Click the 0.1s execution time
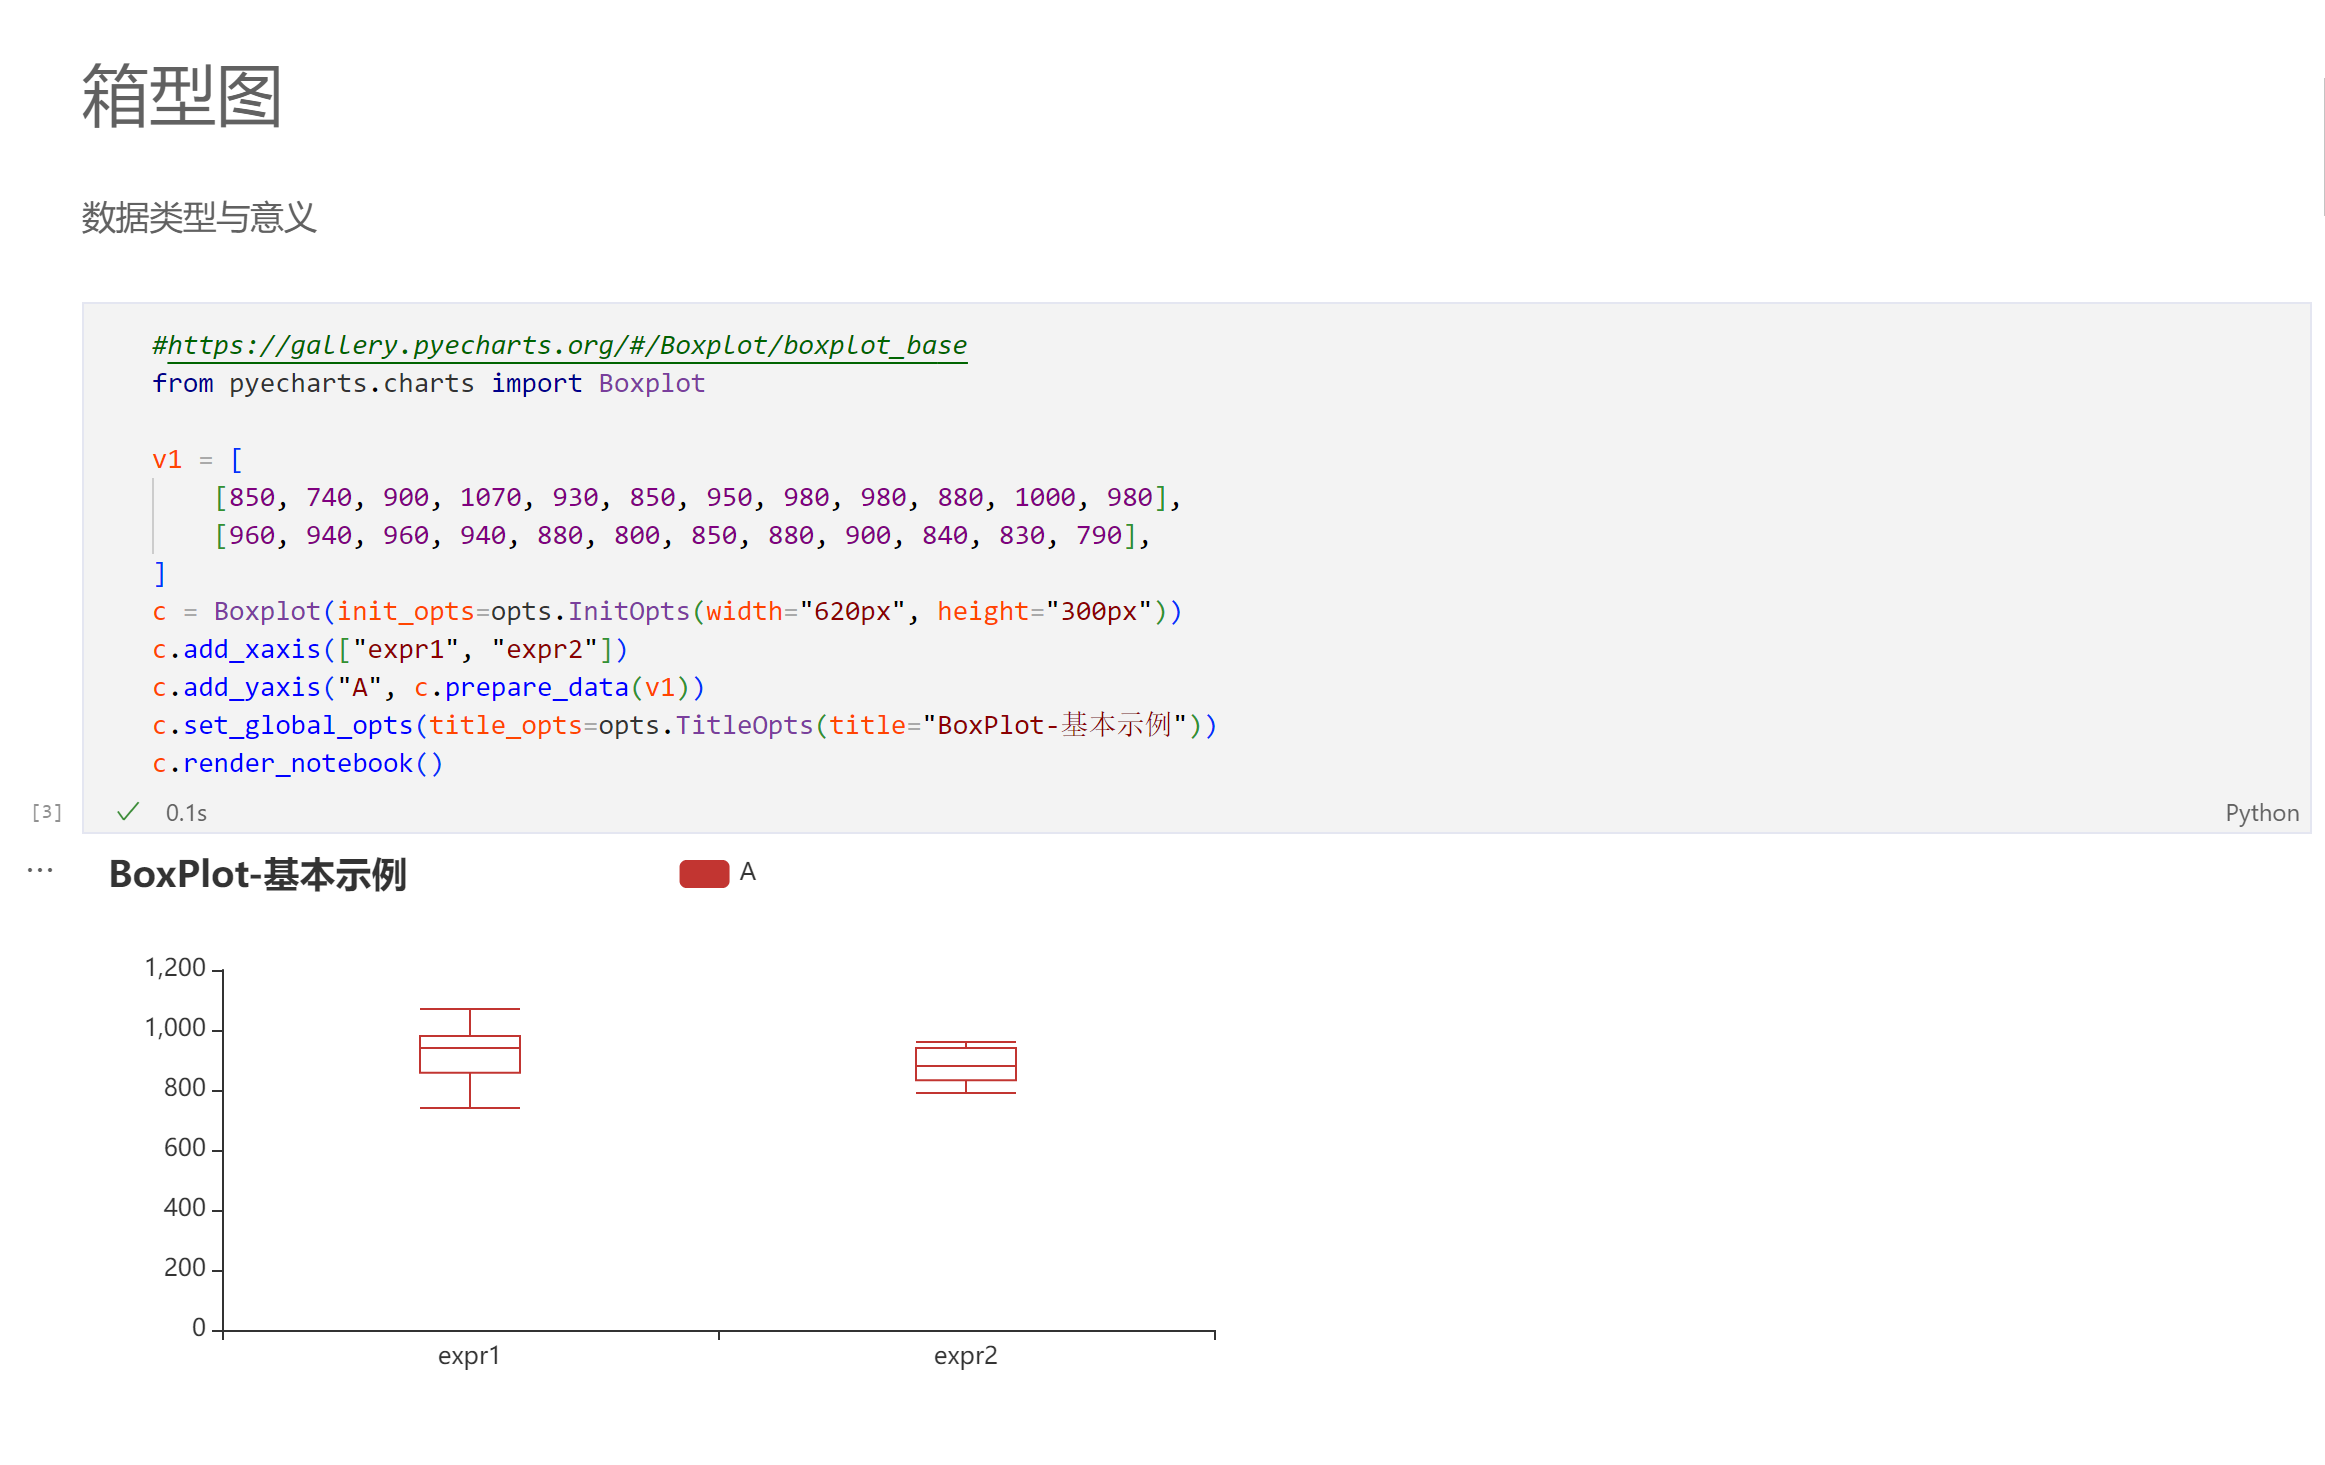This screenshot has width=2325, height=1465. coord(186,813)
